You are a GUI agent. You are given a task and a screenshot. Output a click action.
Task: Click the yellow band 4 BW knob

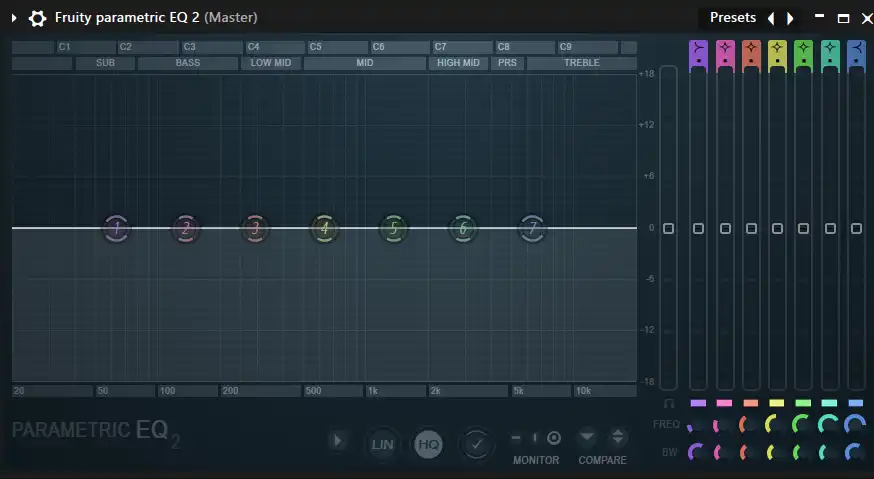pos(776,452)
